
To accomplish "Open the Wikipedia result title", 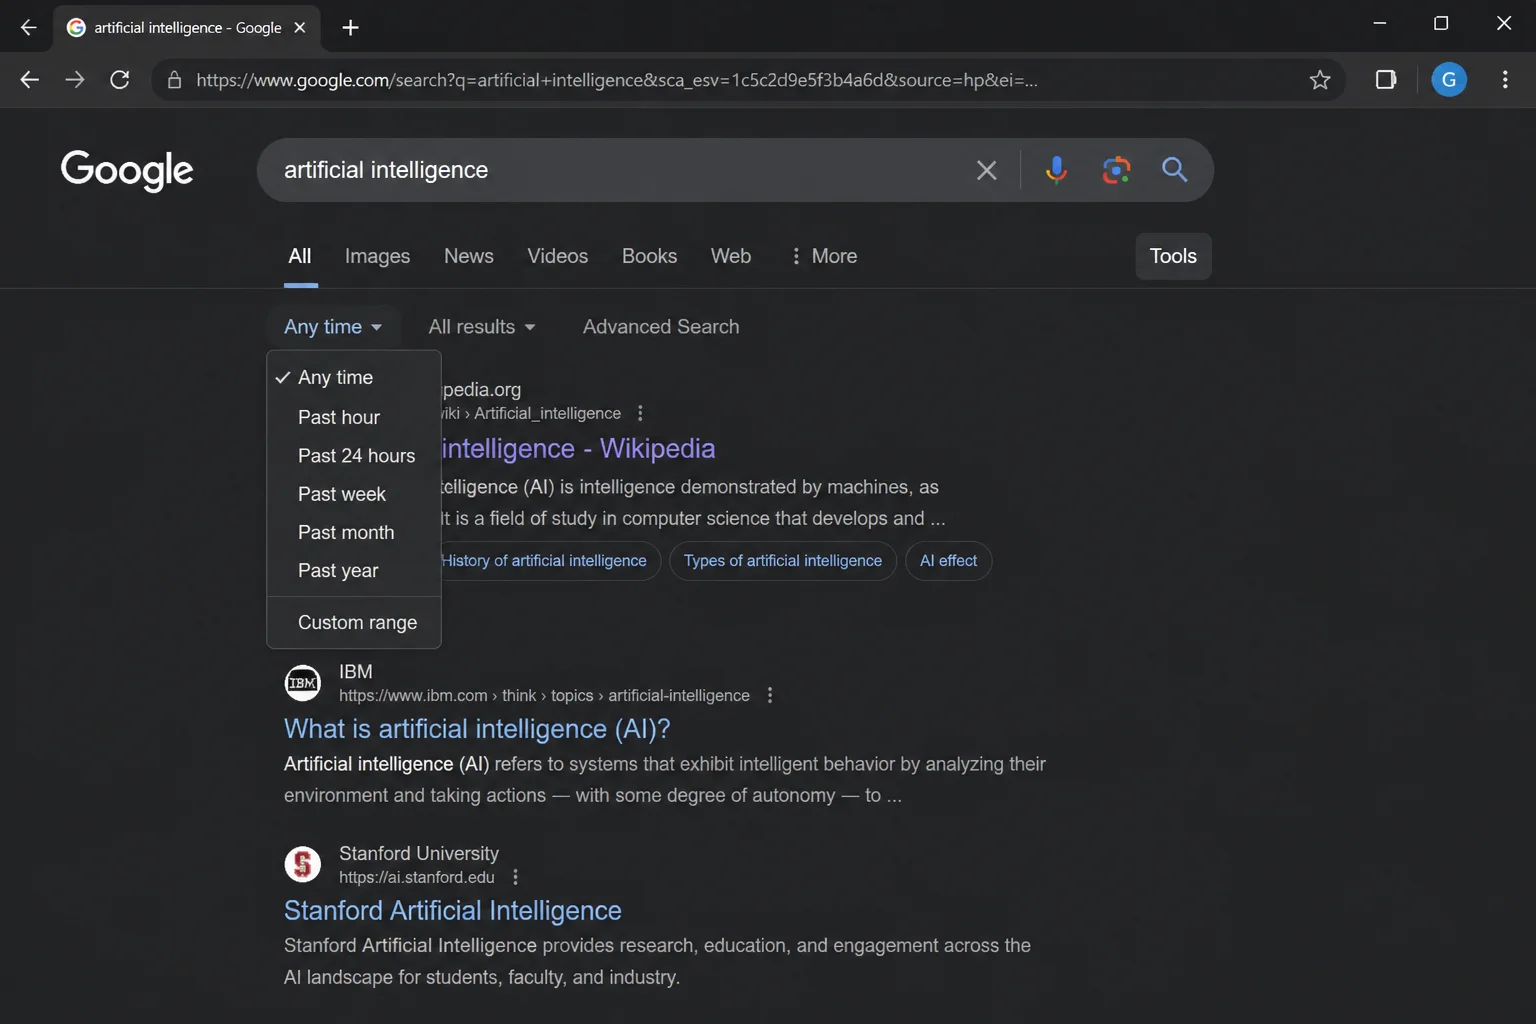I will point(578,448).
